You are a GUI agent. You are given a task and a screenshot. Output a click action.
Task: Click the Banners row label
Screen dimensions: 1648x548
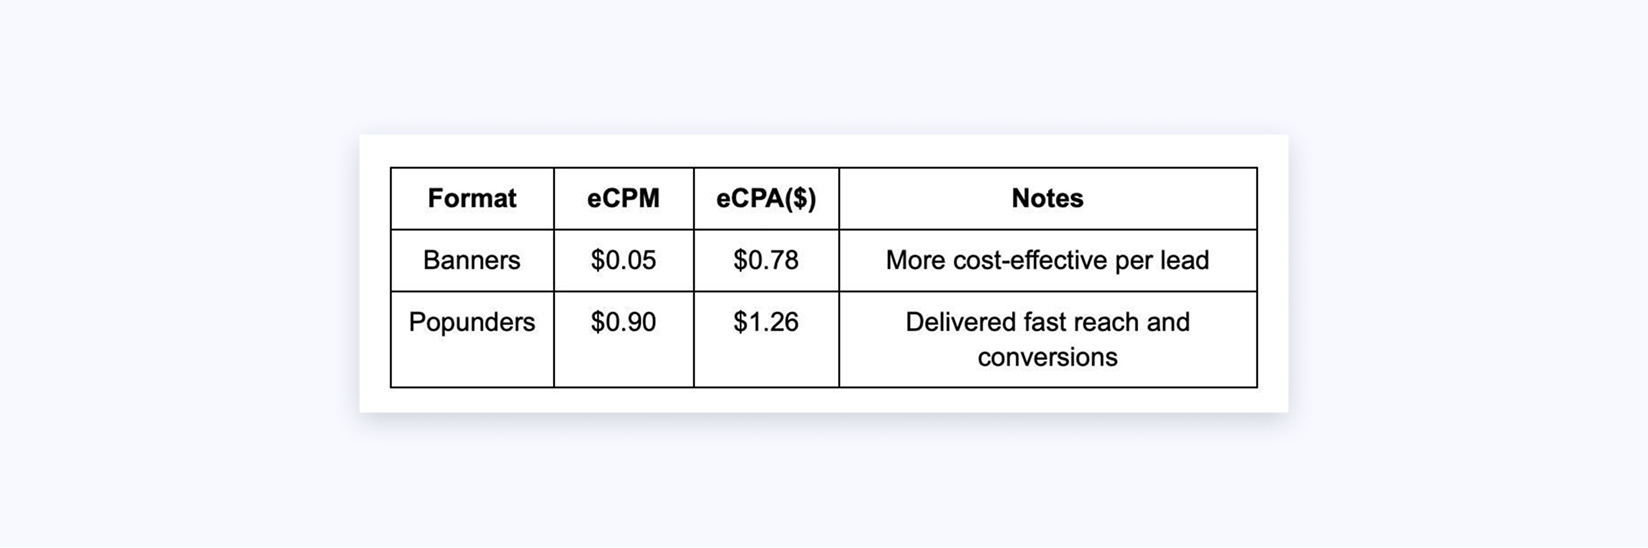coord(472,260)
